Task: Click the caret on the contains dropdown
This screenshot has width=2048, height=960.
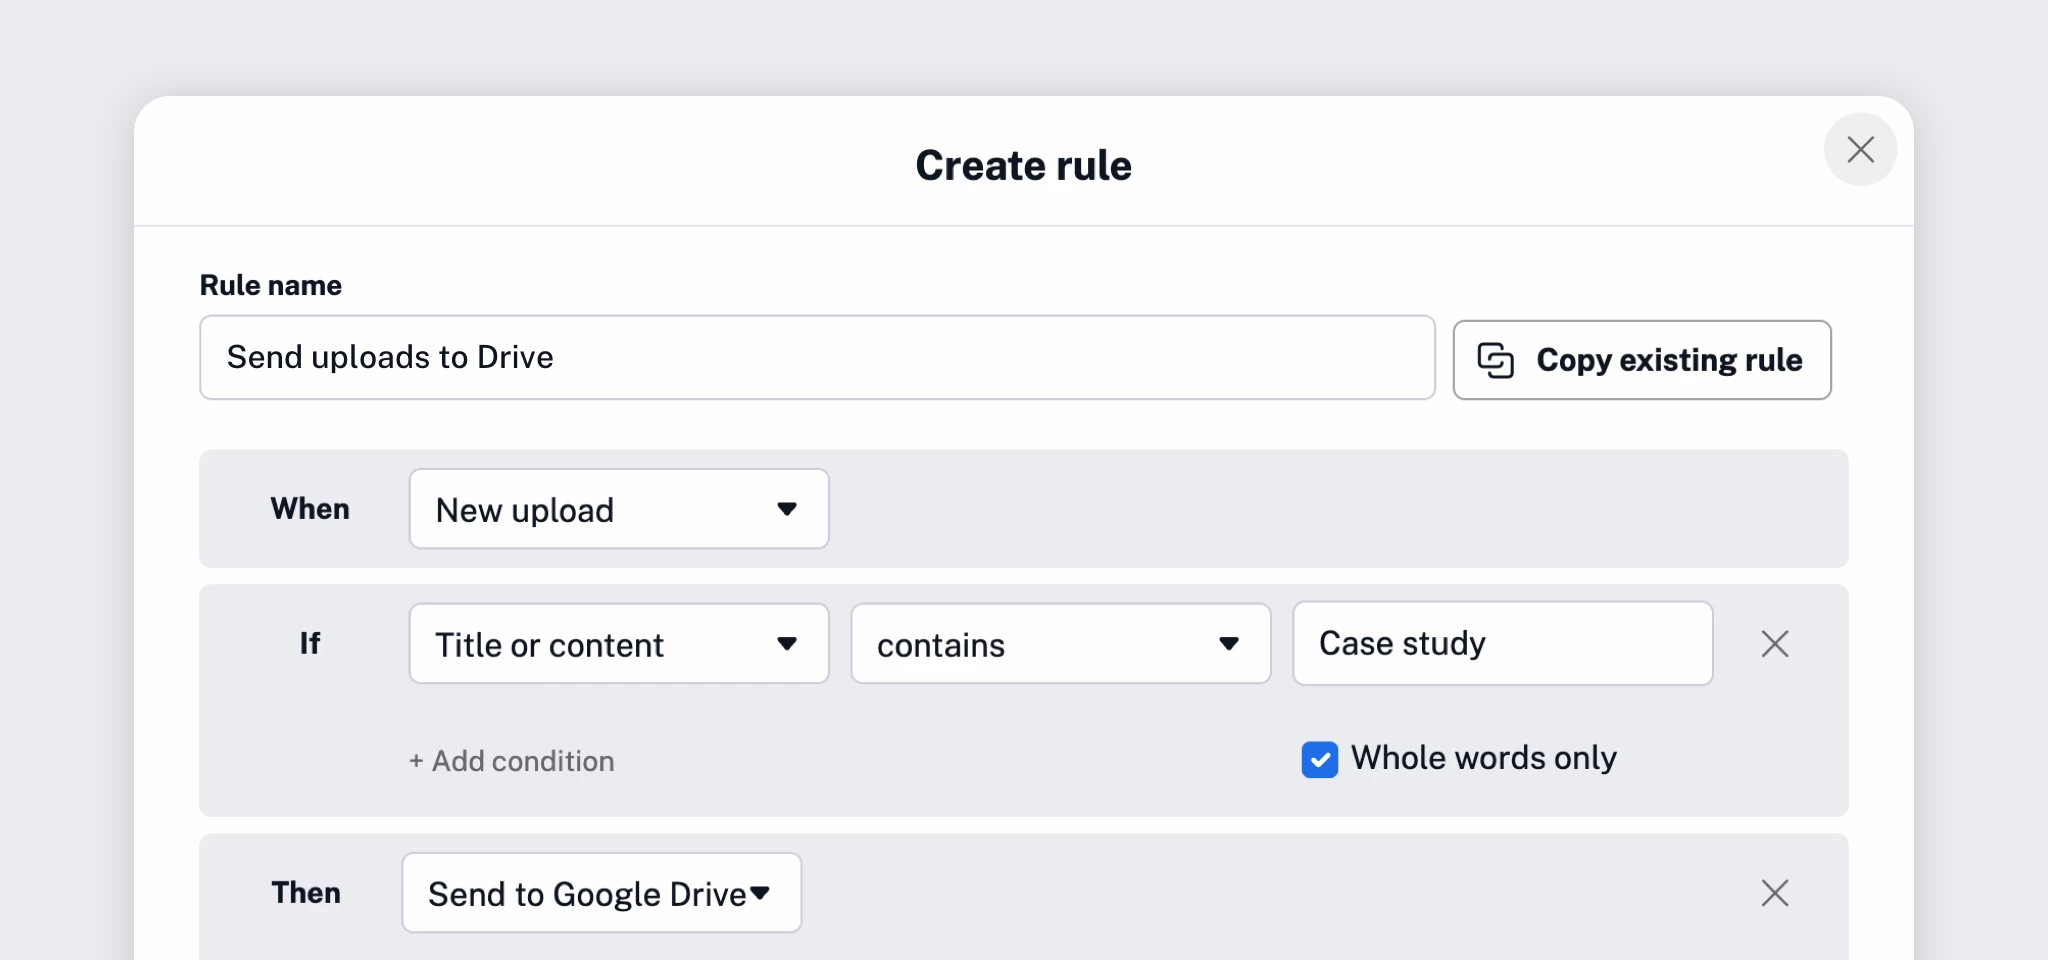Action: [1229, 644]
